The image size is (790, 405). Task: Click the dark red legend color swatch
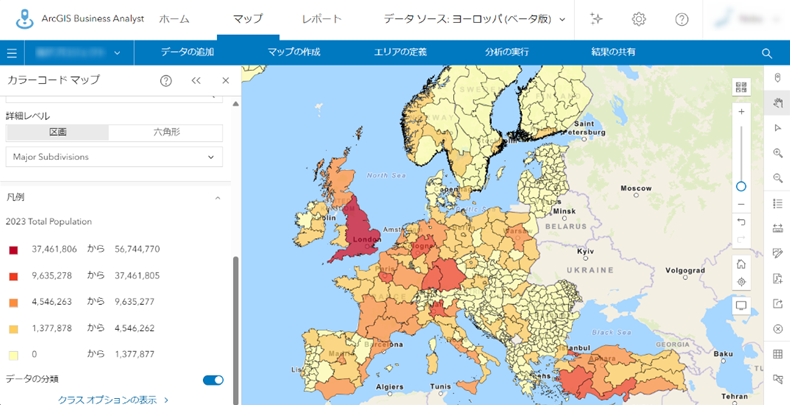click(13, 249)
